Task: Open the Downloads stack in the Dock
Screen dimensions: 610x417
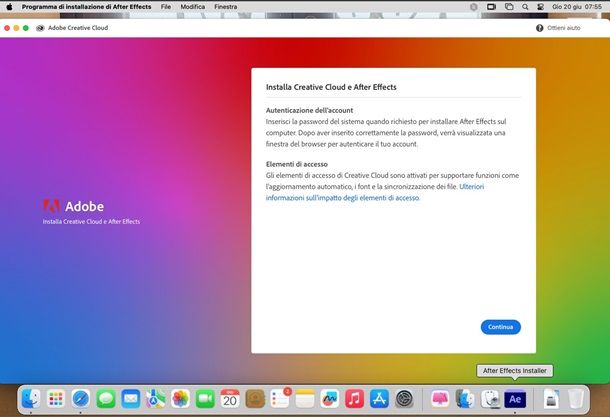Action: pyautogui.click(x=551, y=399)
